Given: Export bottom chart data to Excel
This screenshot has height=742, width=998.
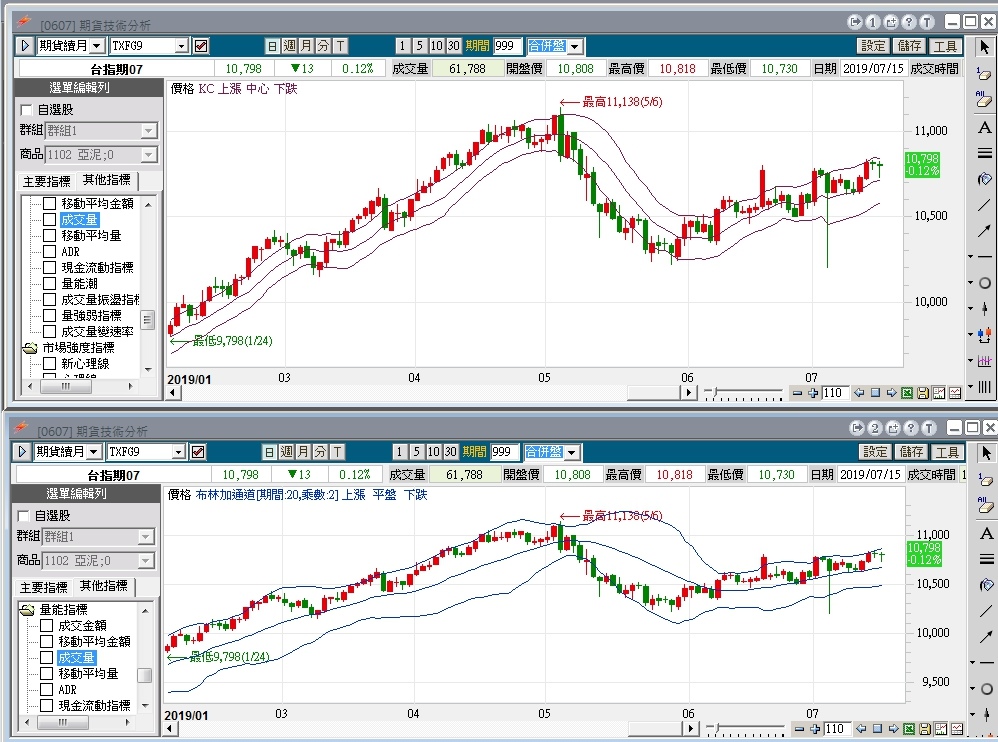Looking at the screenshot, I should pos(909,729).
